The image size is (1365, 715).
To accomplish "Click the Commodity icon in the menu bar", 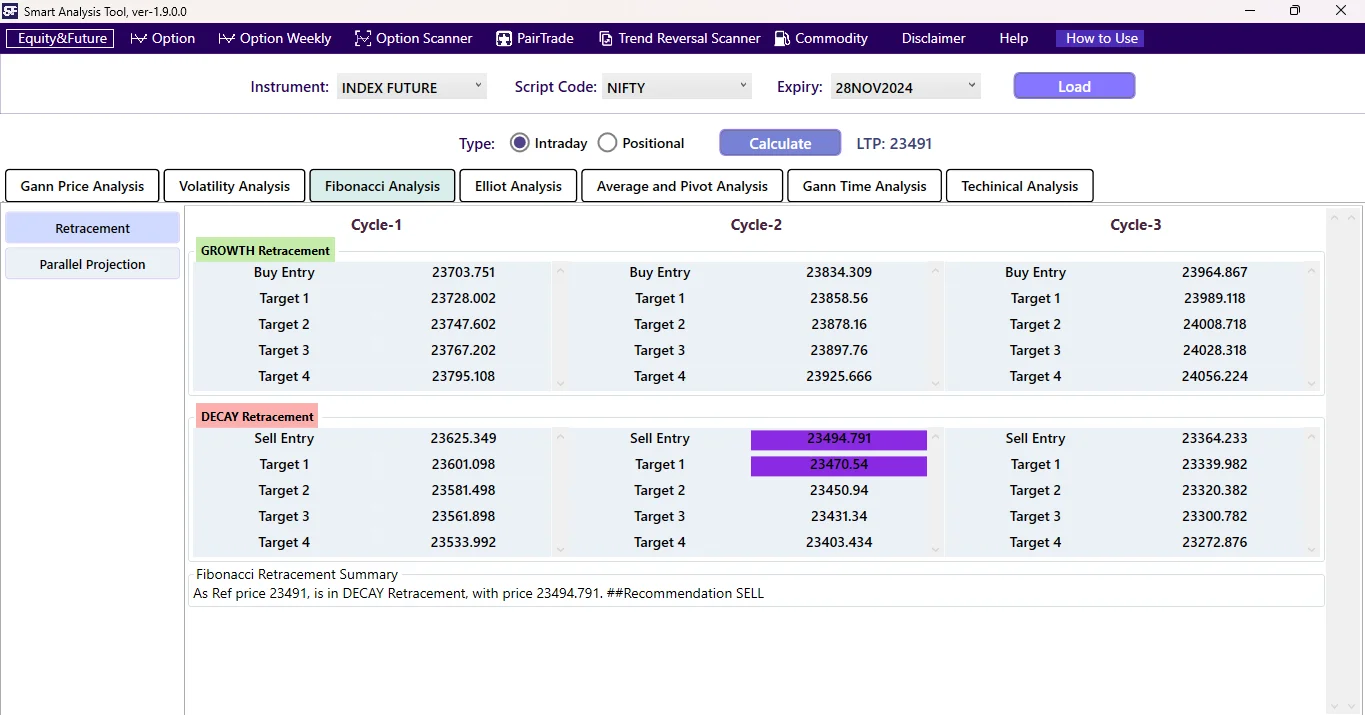I will (x=781, y=38).
